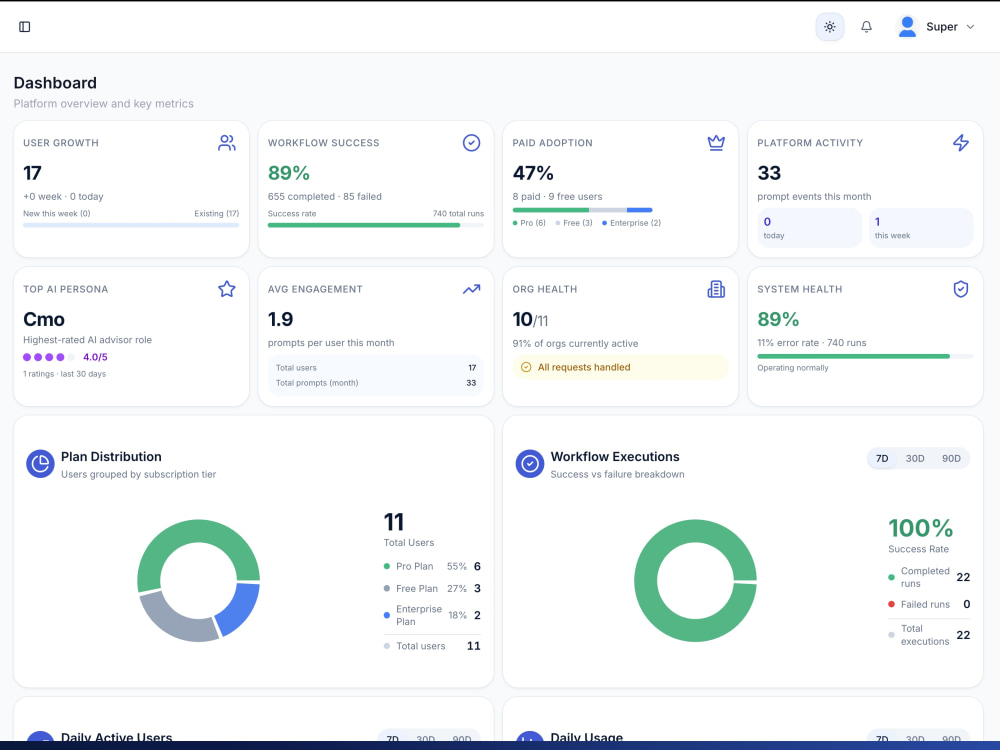Click the Top AI Persona star icon
This screenshot has width=1000, height=750.
226,289
